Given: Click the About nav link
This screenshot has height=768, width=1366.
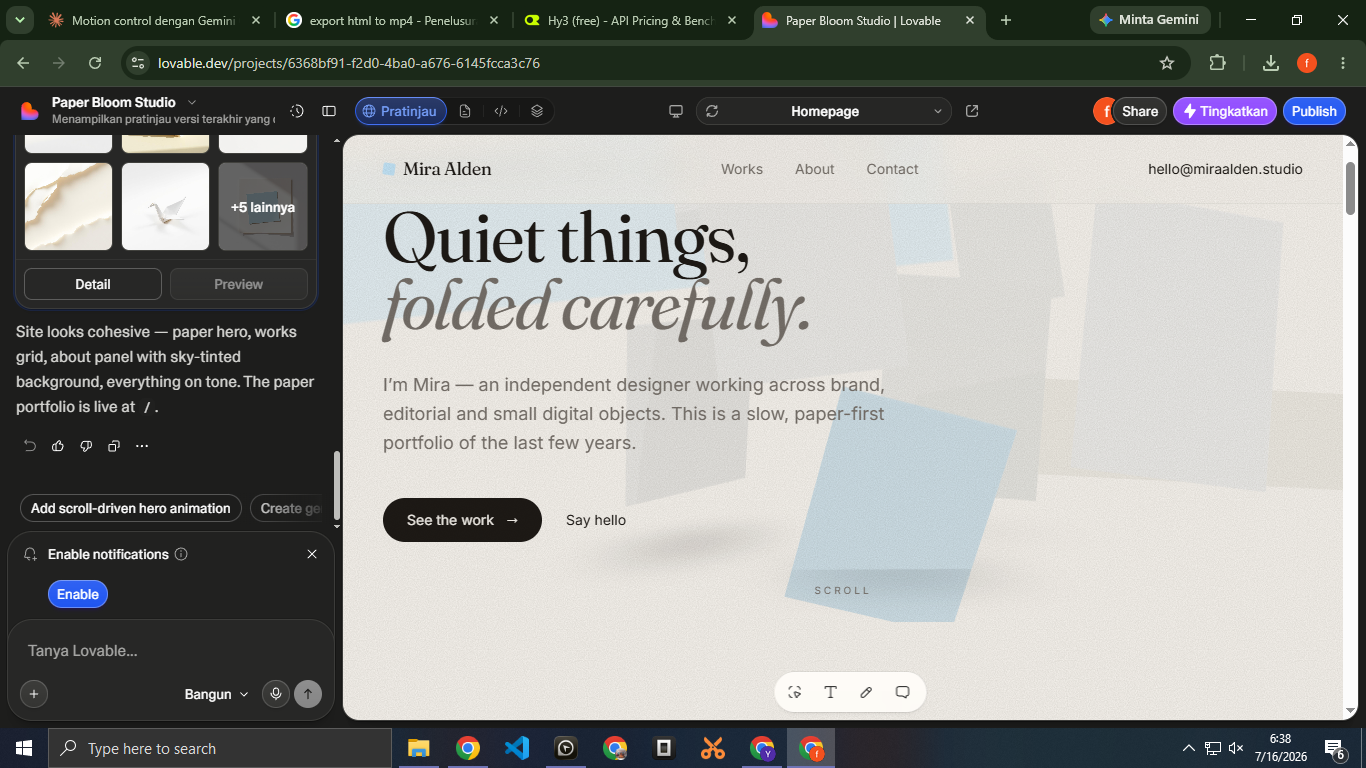Looking at the screenshot, I should pyautogui.click(x=814, y=169).
